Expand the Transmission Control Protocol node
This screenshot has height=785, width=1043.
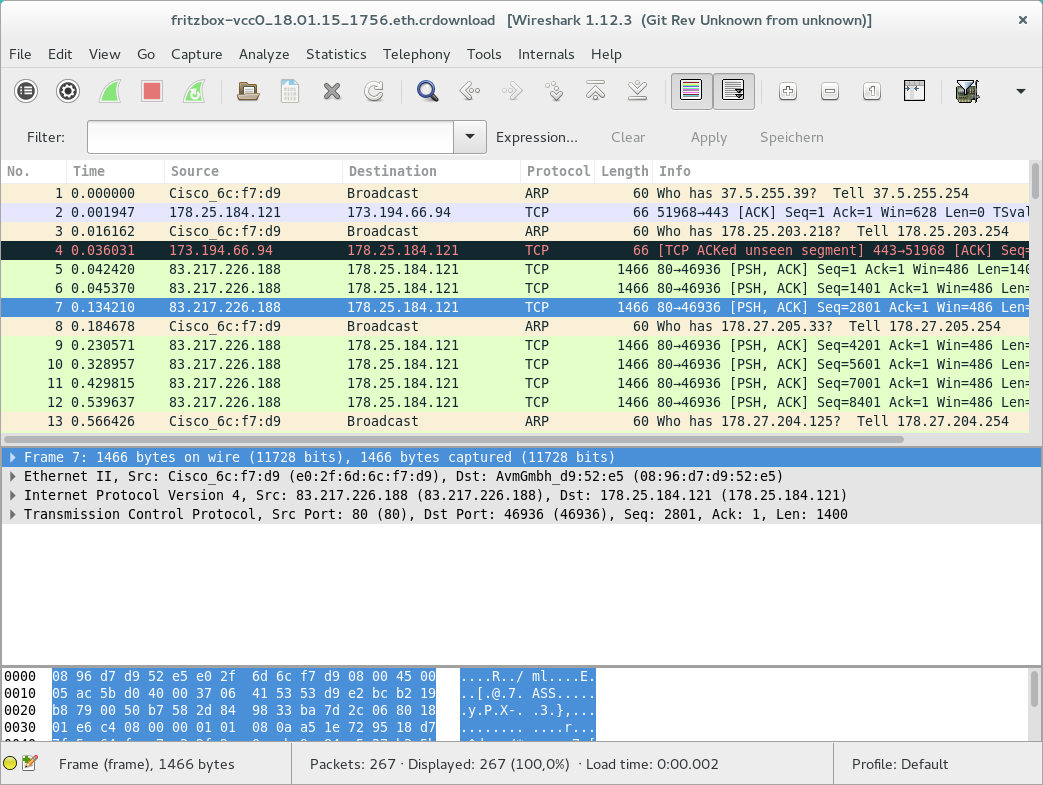pyautogui.click(x=13, y=514)
